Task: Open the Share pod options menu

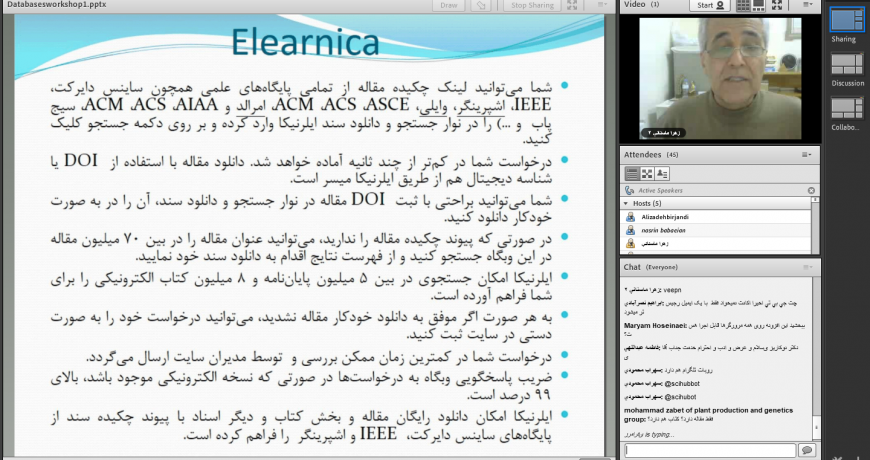Action: tap(602, 5)
